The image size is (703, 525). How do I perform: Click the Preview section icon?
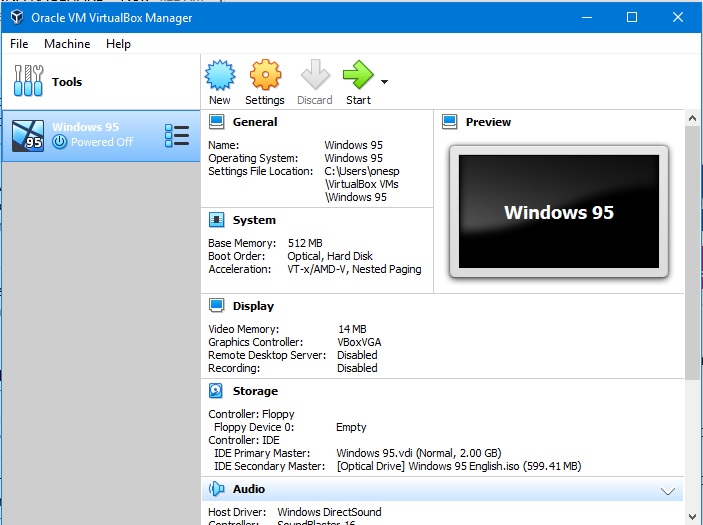click(x=450, y=121)
